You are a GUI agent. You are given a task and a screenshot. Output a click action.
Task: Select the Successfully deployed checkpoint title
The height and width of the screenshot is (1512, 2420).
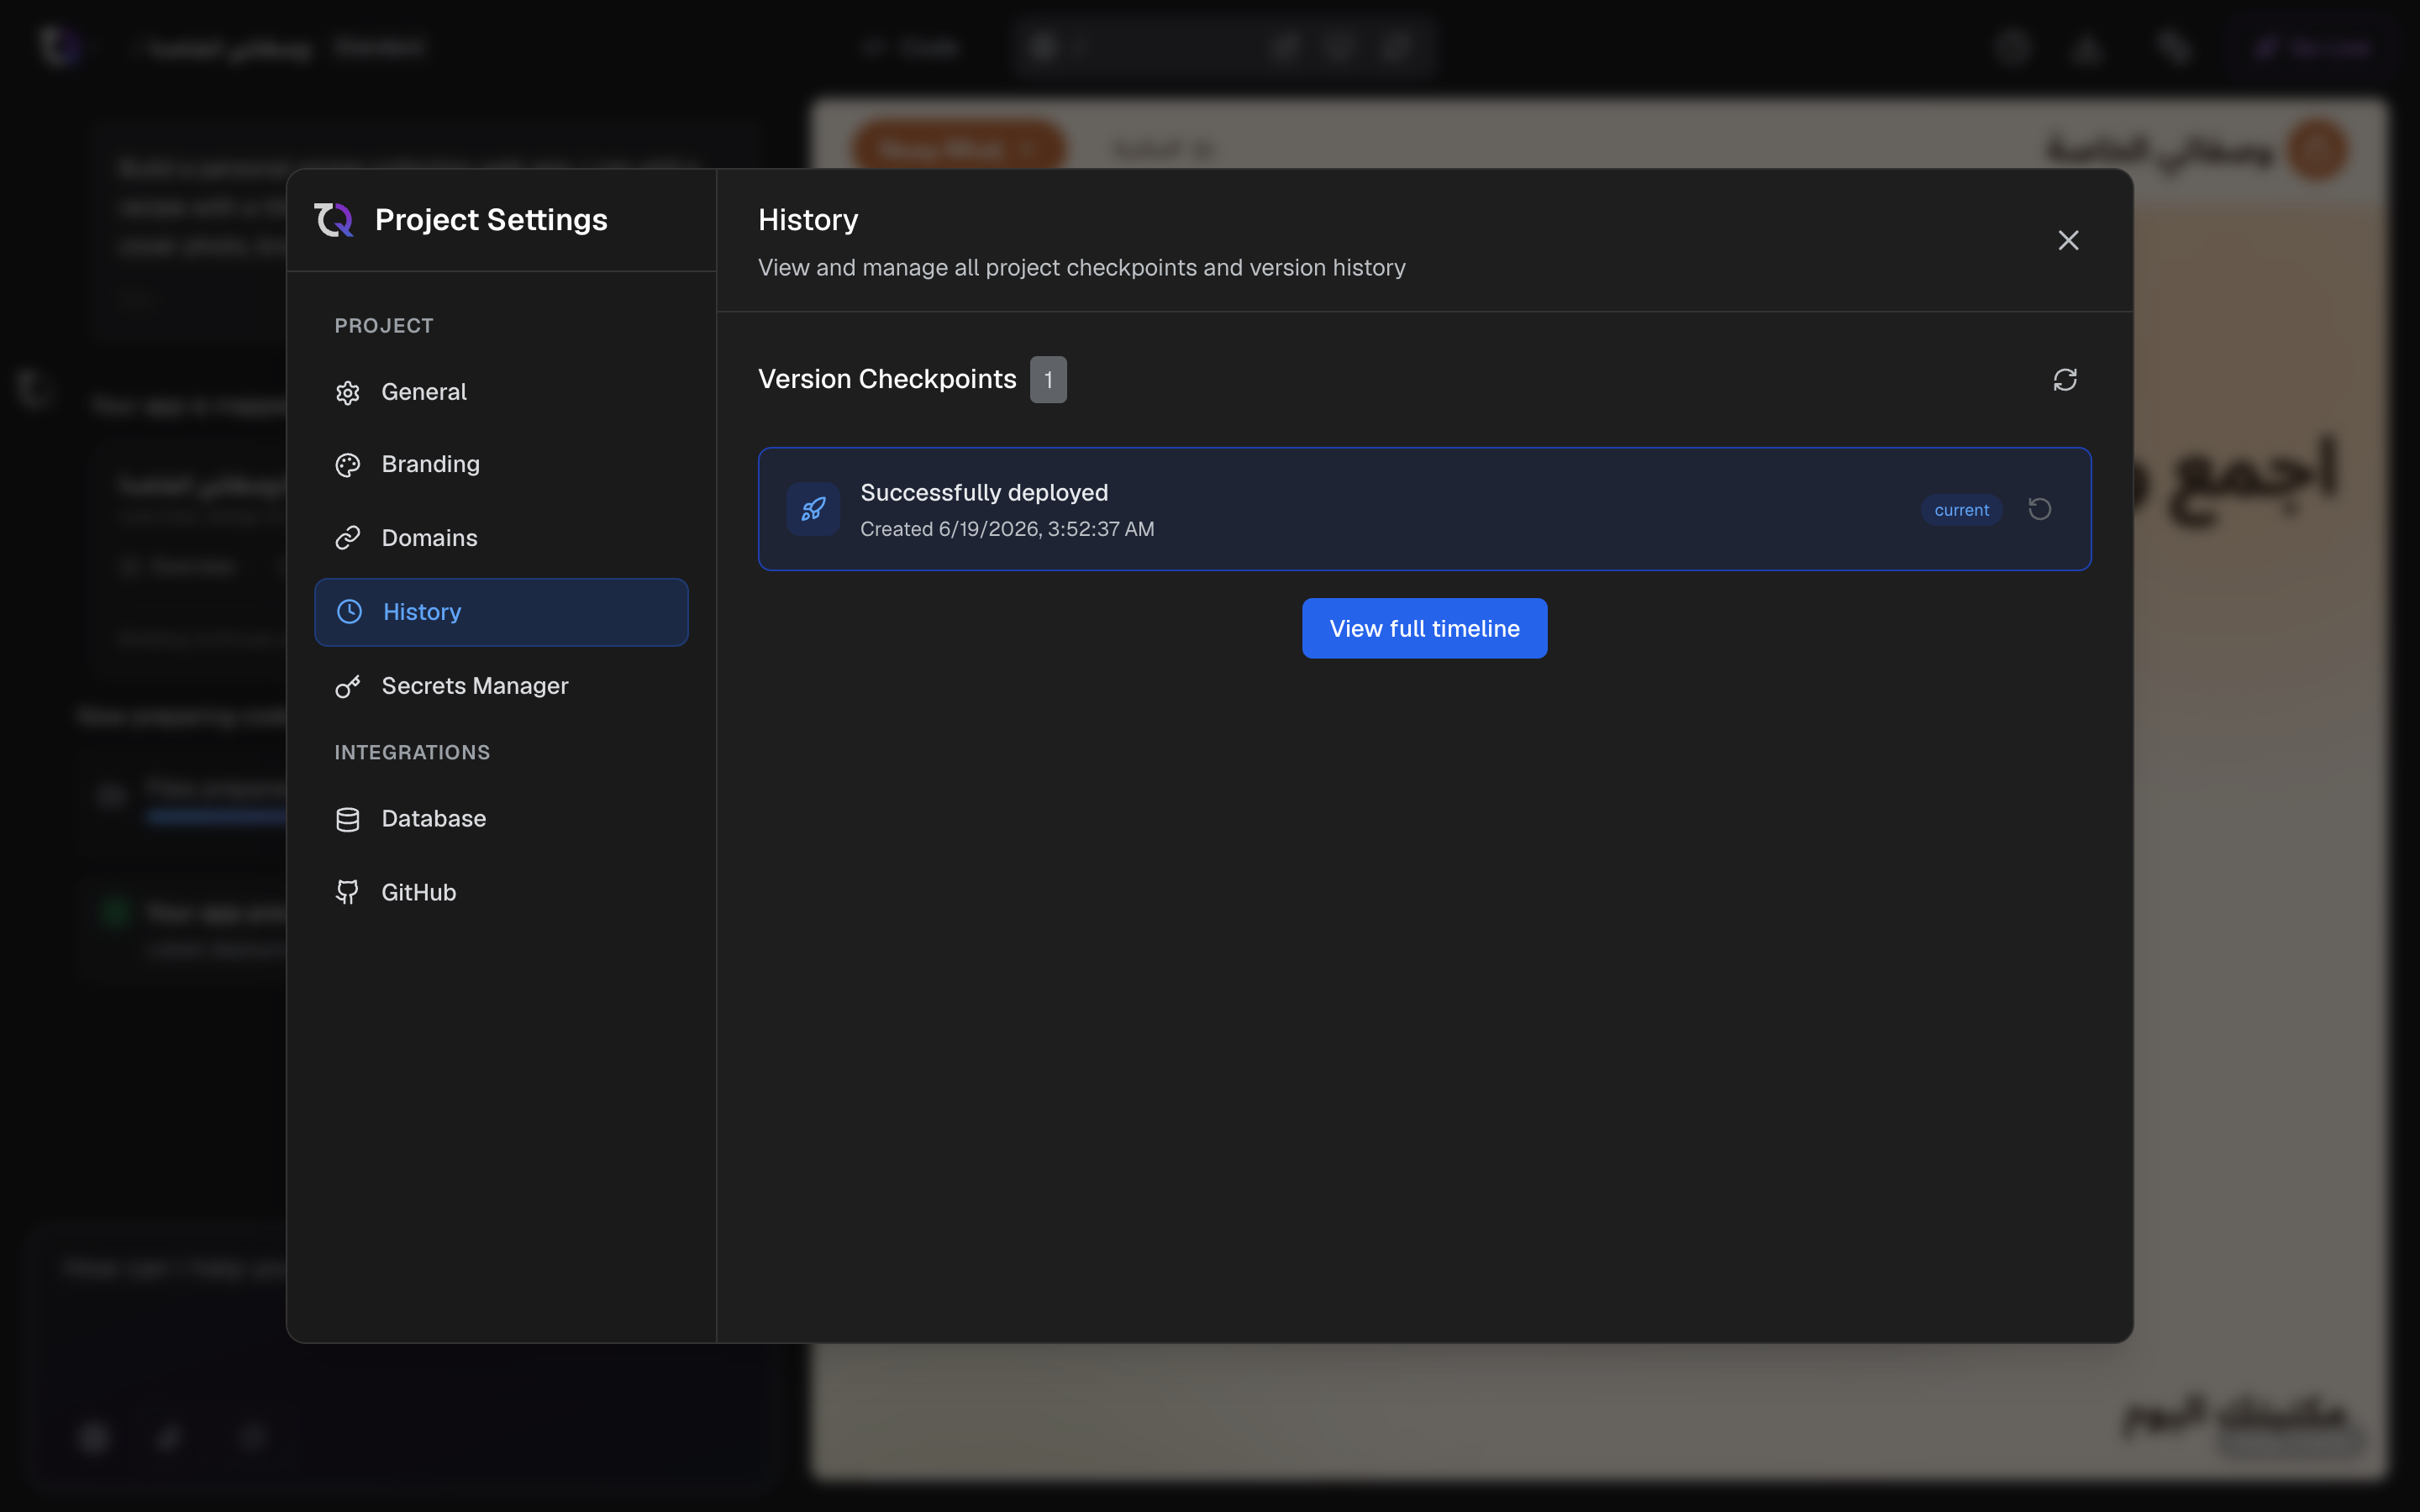pos(984,493)
